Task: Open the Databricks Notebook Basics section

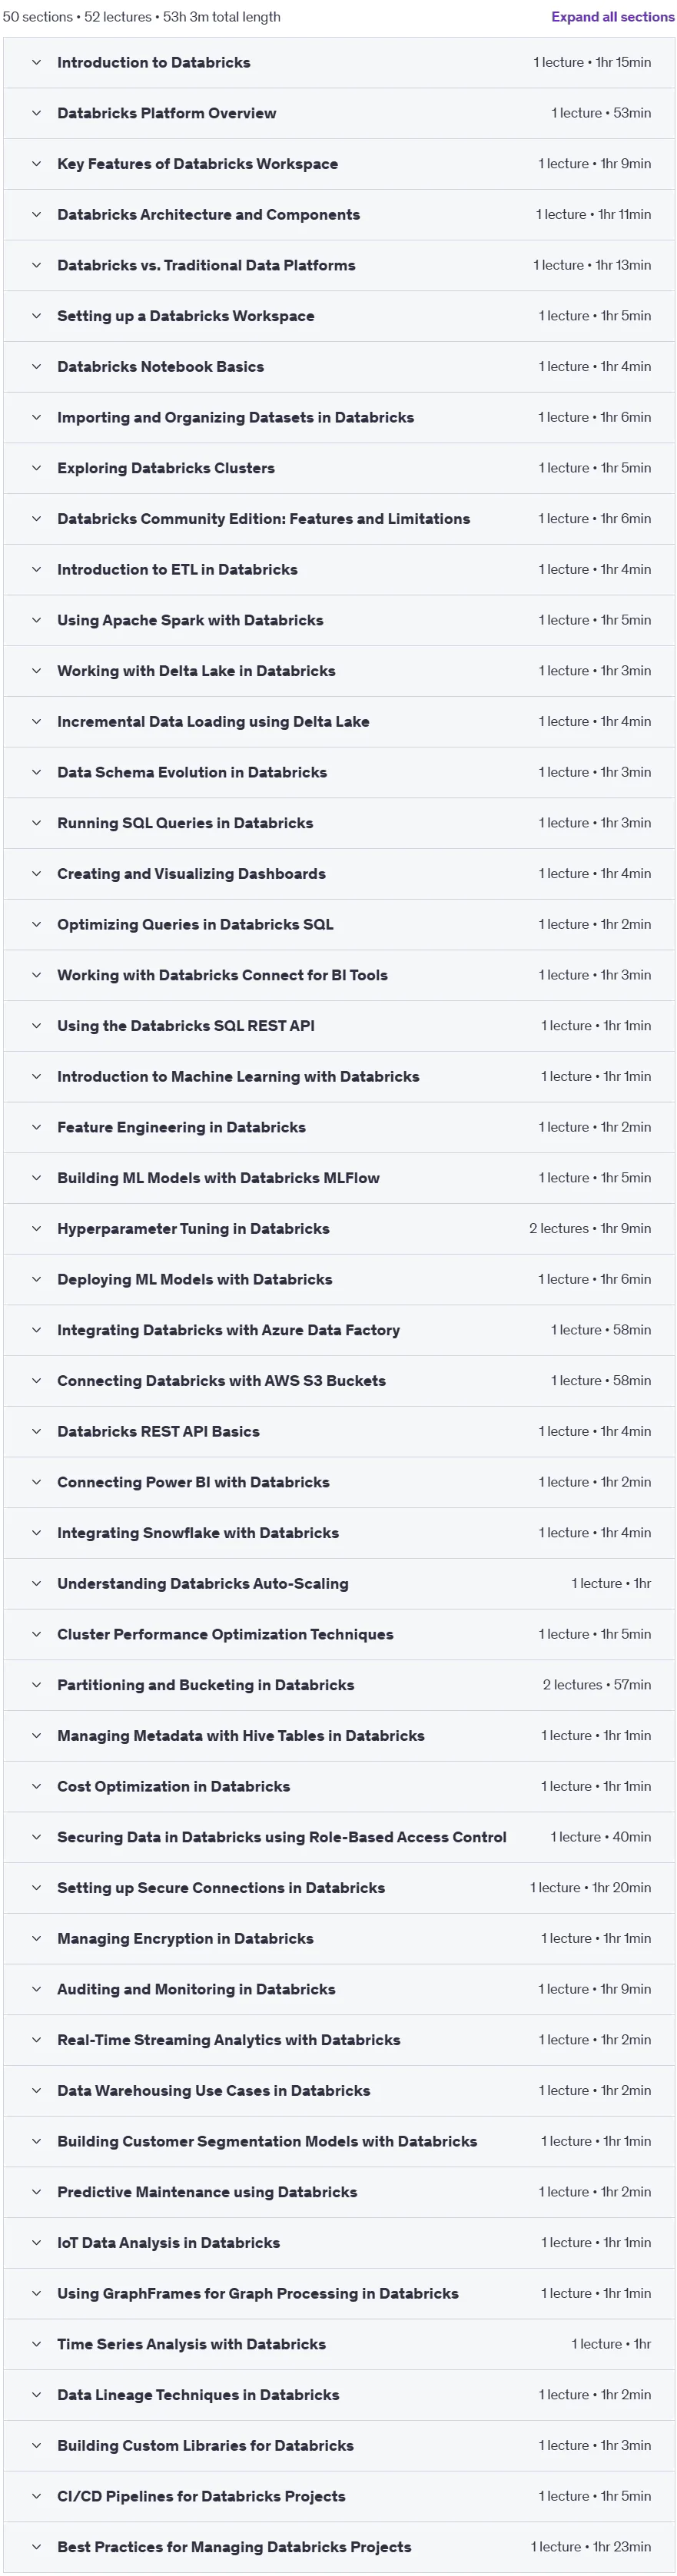Action: 339,366
